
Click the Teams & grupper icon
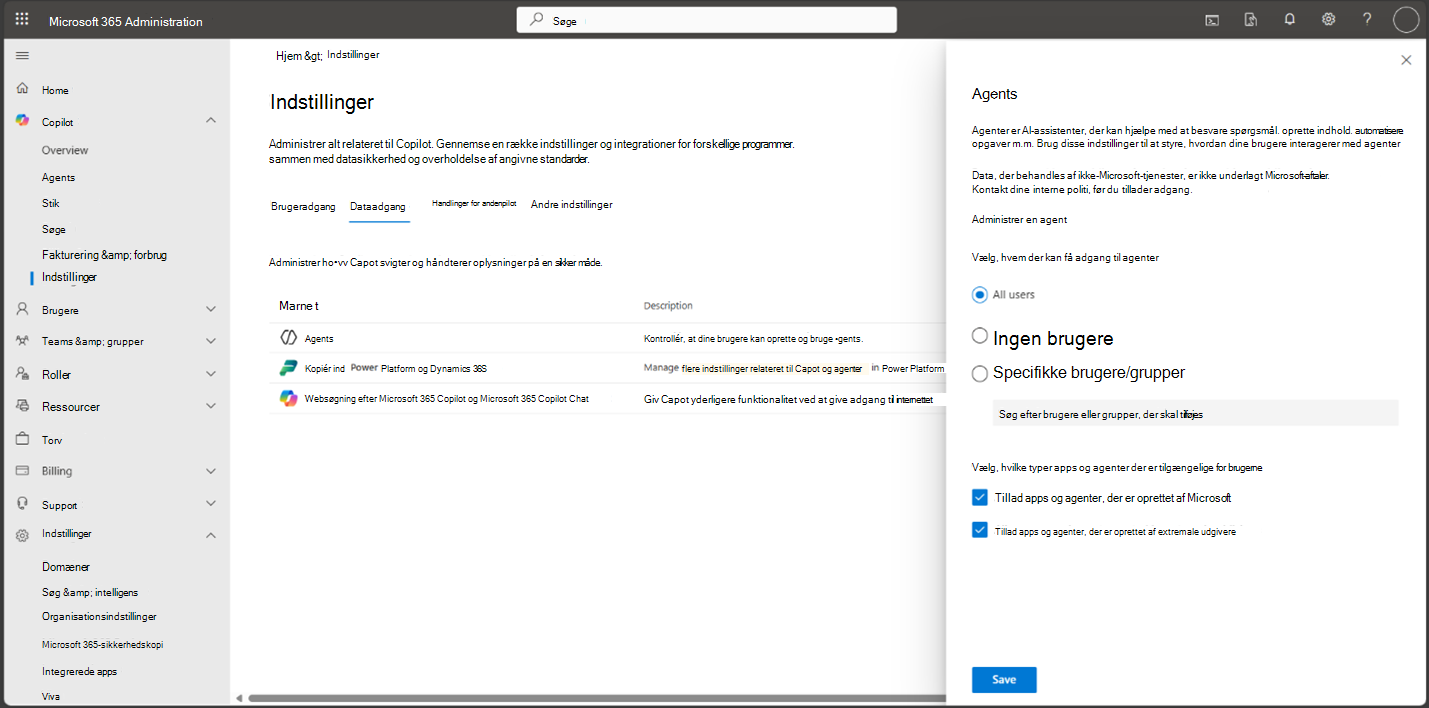tap(22, 341)
